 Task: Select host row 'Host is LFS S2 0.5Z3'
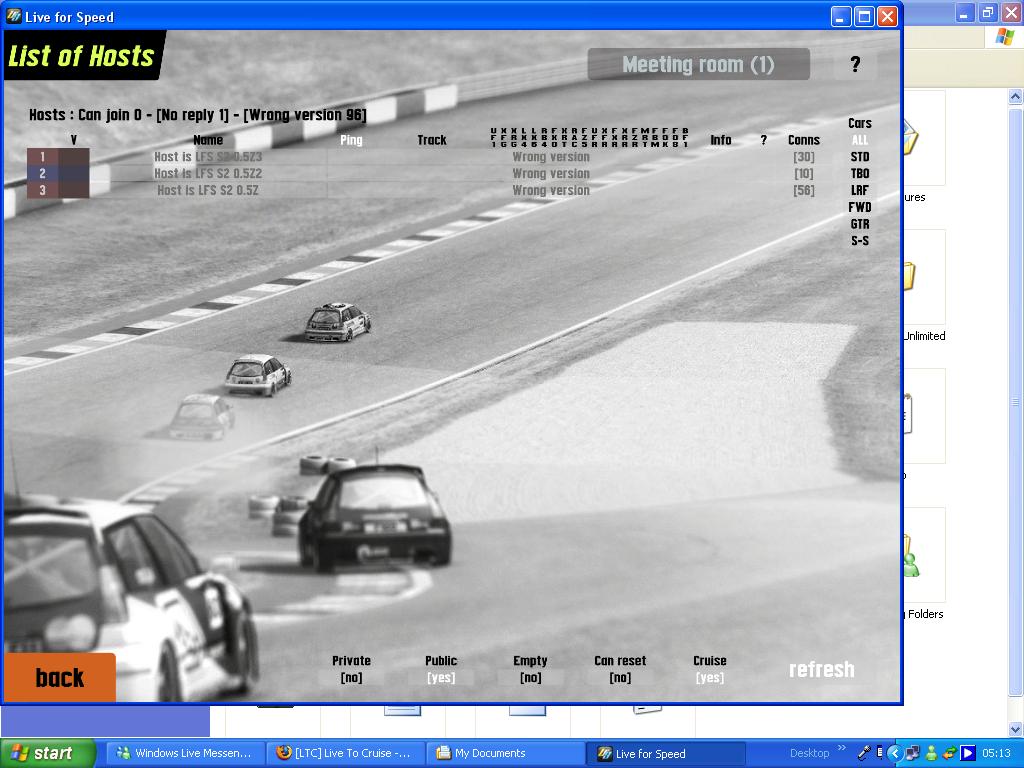[x=208, y=157]
